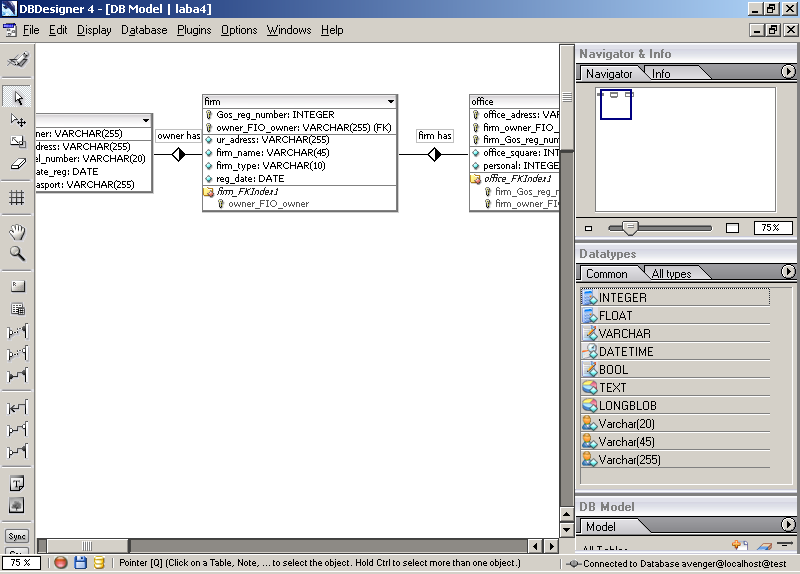This screenshot has height=574, width=800.
Task: Open Navigator panel arrow menu
Action: 788,71
